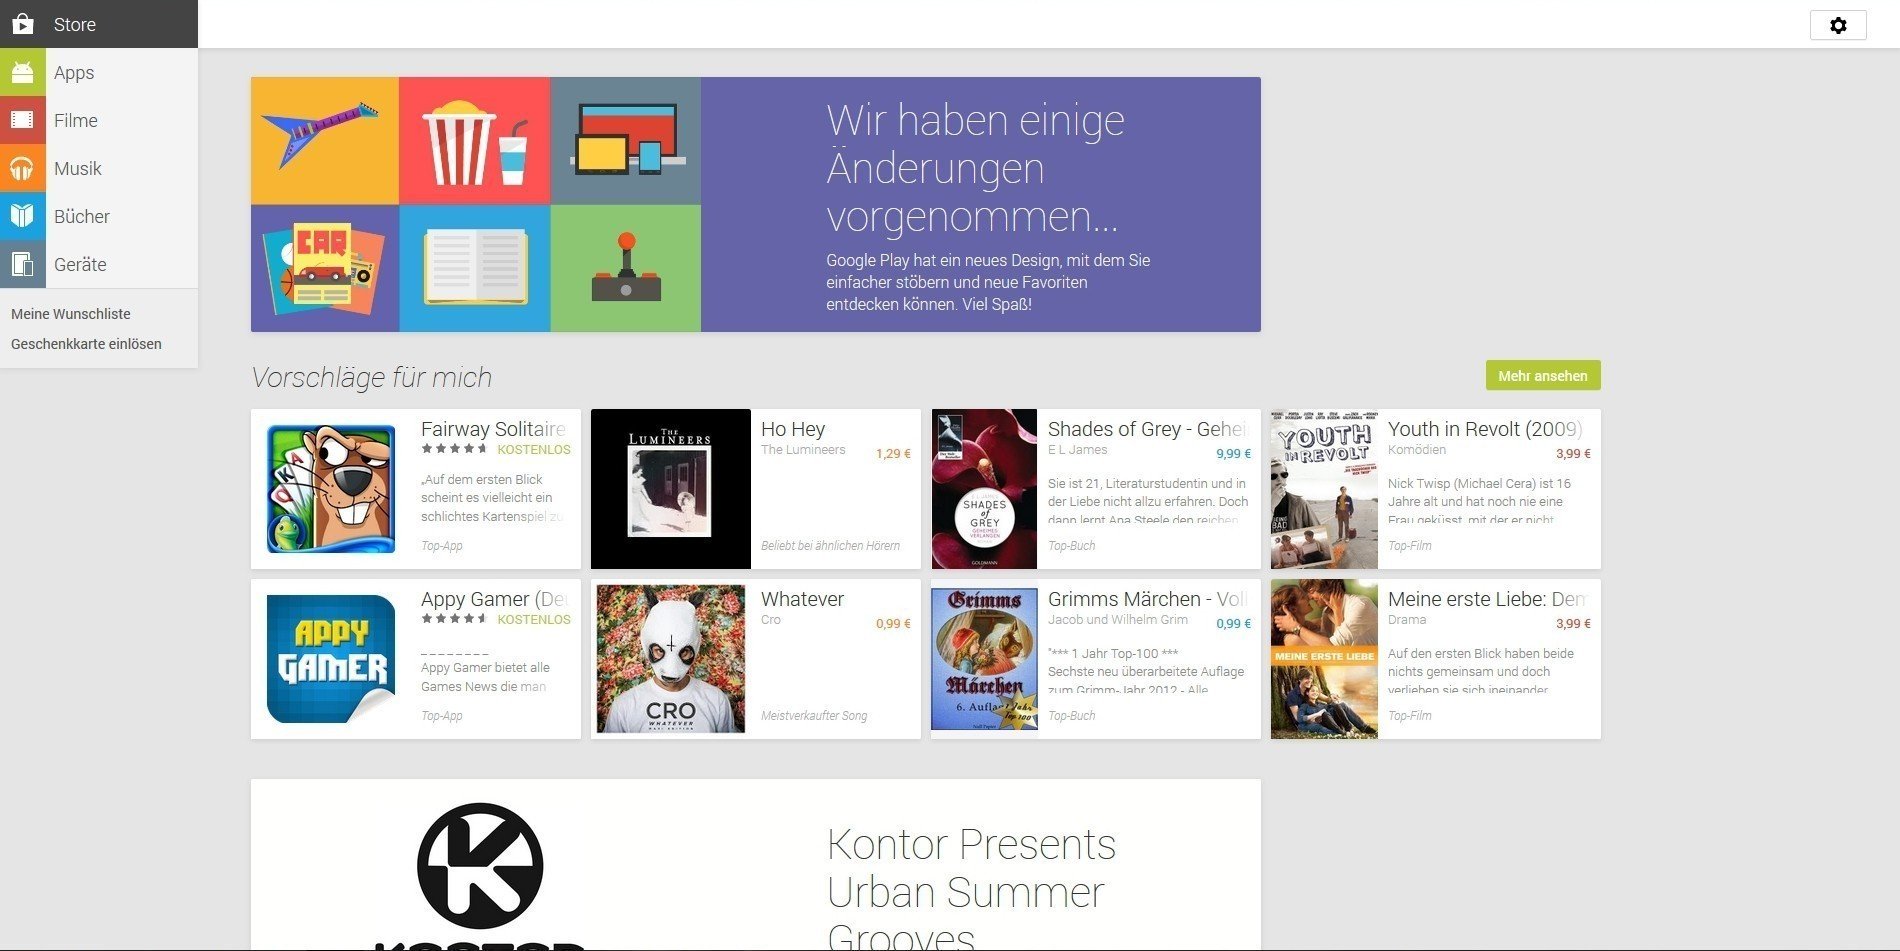Screen dimensions: 1900x951
Task: Open the Meine erste Liebe title
Action: point(1486,599)
